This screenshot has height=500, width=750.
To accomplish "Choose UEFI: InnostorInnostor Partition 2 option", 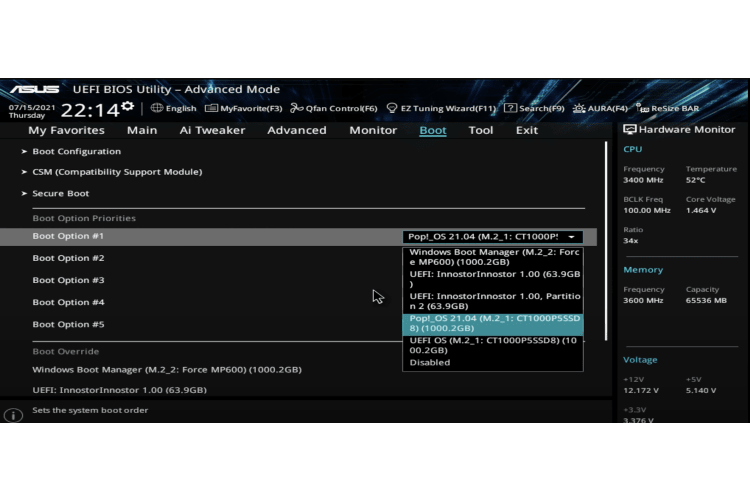I will click(x=493, y=301).
